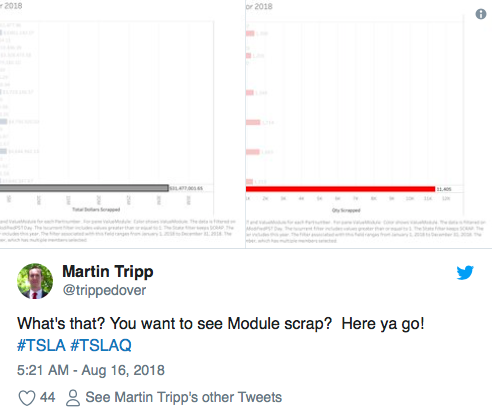This screenshot has height=420, width=492.
Task: Open Martin Tripp's profile picture
Action: 35,281
